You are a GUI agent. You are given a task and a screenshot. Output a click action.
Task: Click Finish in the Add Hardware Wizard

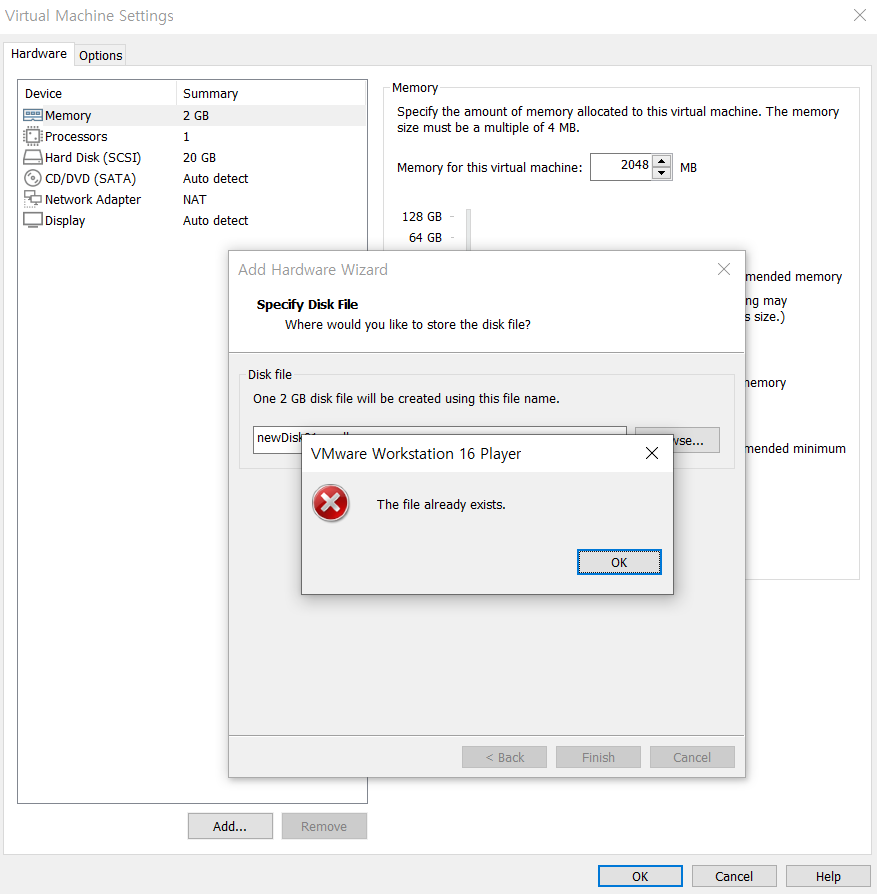click(598, 757)
